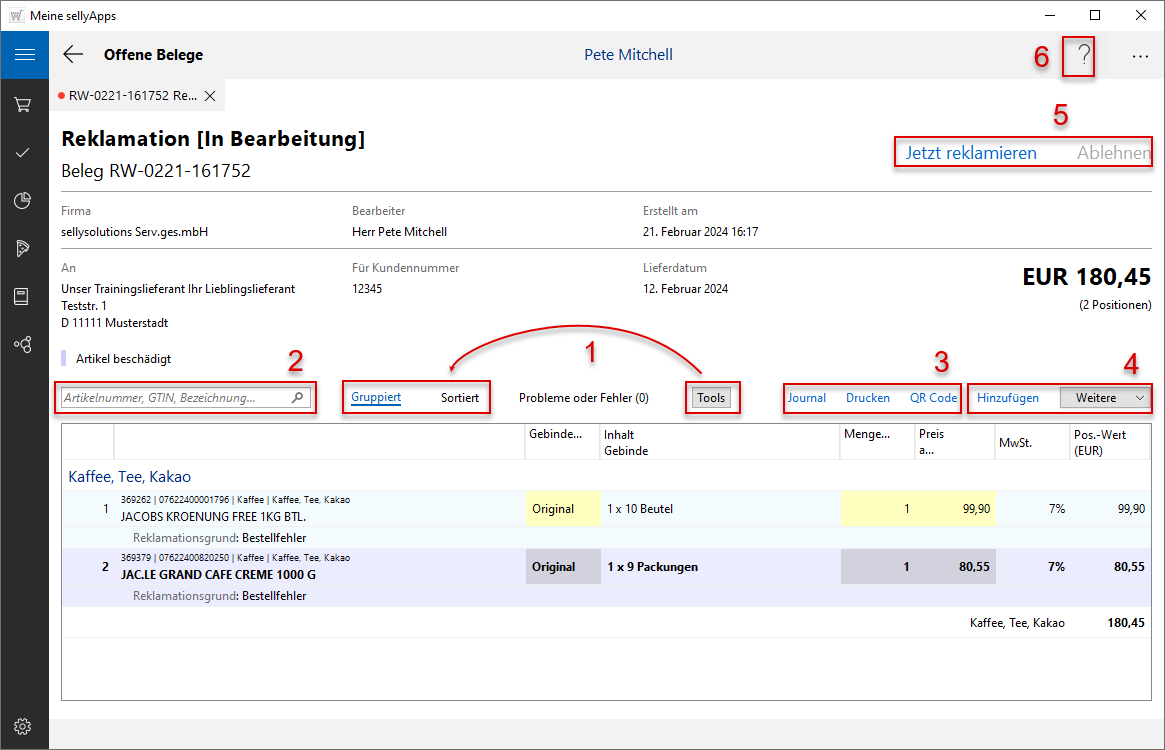The image size is (1165, 750).
Task: Switch to Sortiert view
Action: click(460, 398)
